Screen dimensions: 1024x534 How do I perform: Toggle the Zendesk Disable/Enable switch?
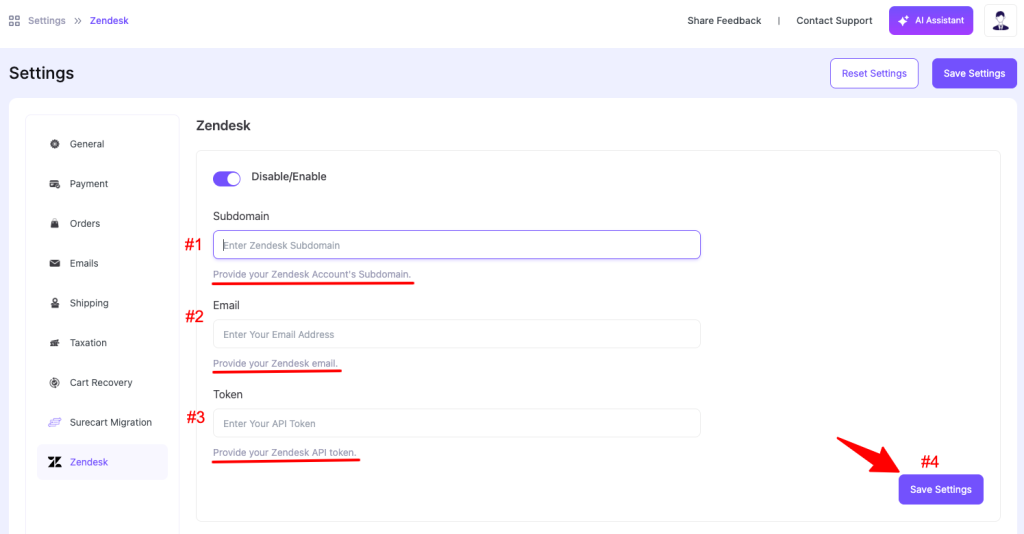(x=227, y=178)
